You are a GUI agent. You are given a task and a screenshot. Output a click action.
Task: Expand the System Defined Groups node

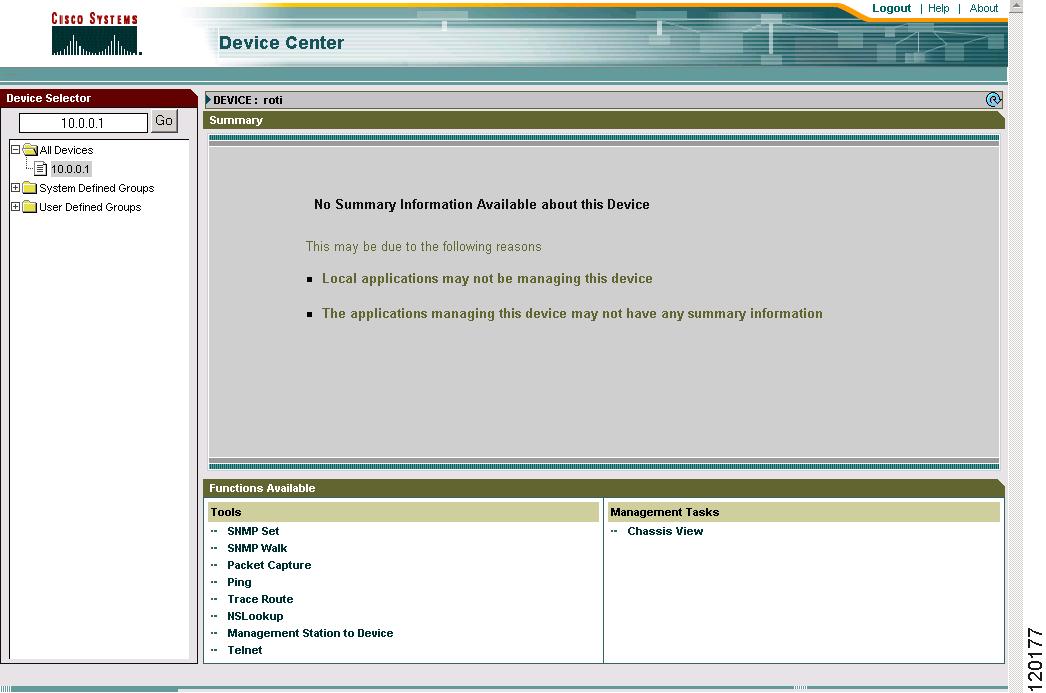(15, 187)
